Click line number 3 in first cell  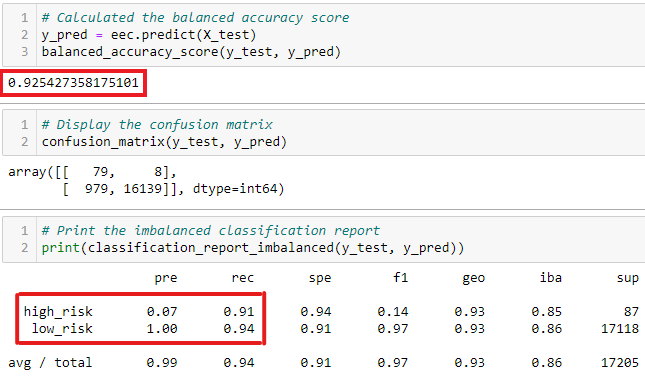tap(25, 52)
